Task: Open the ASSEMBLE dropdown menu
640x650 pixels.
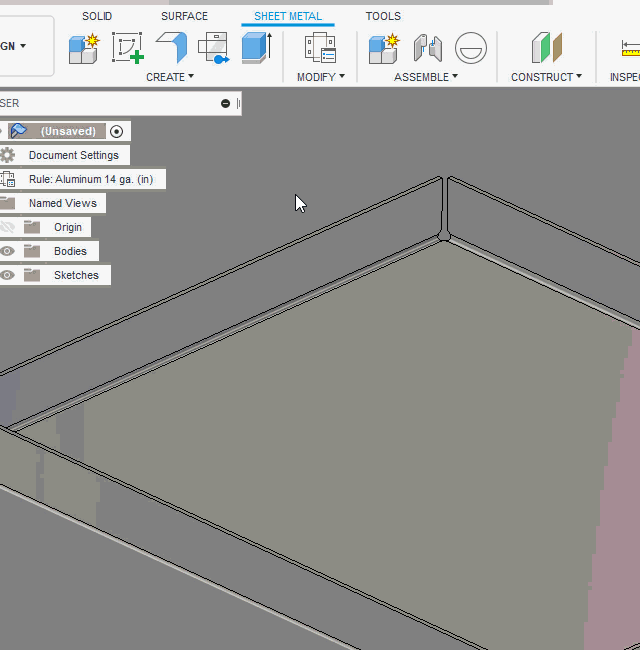Action: (x=425, y=77)
